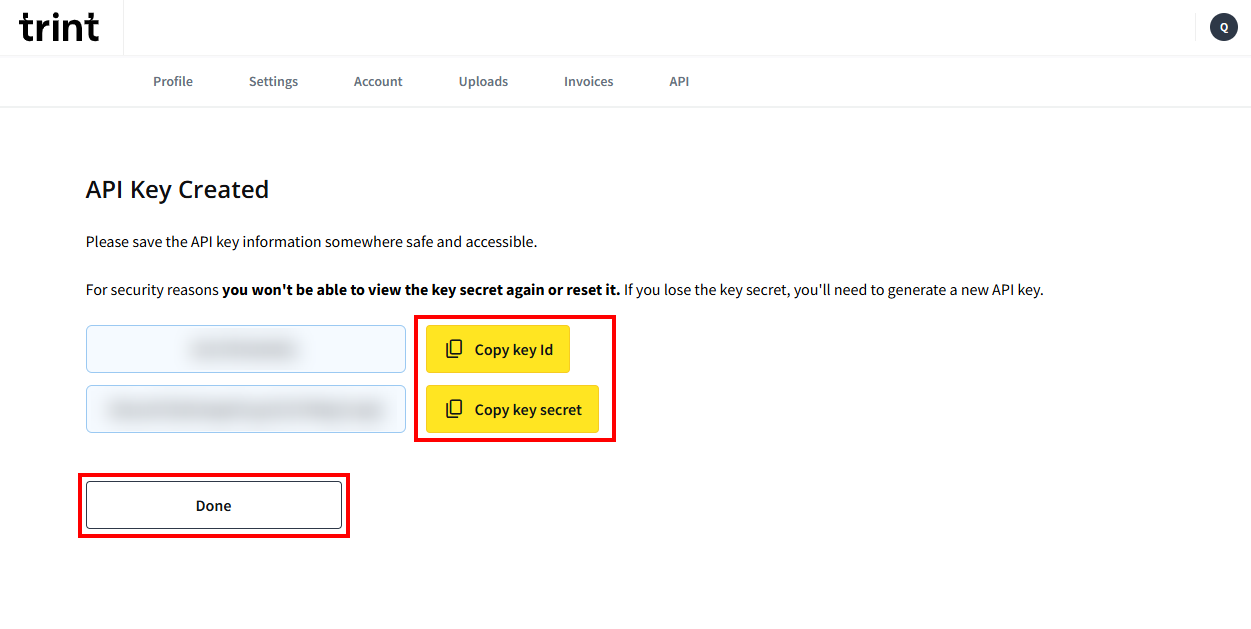The width and height of the screenshot is (1251, 629).
Task: Open the Settings tab
Action: coord(273,81)
